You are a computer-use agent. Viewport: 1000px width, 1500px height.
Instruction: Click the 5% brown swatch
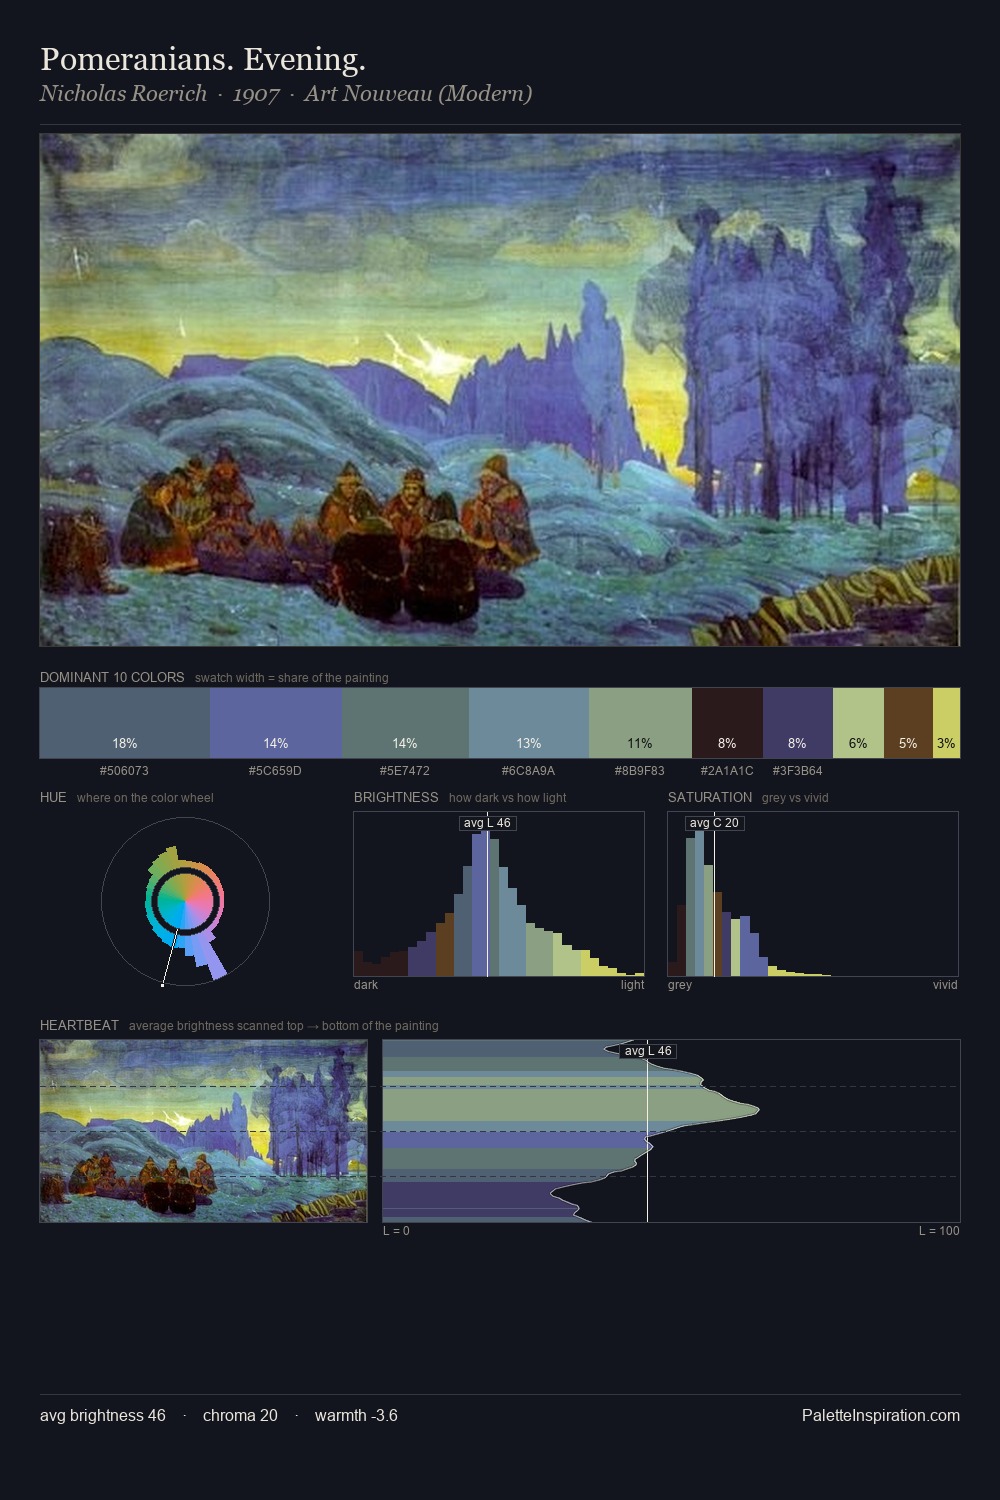click(x=908, y=723)
